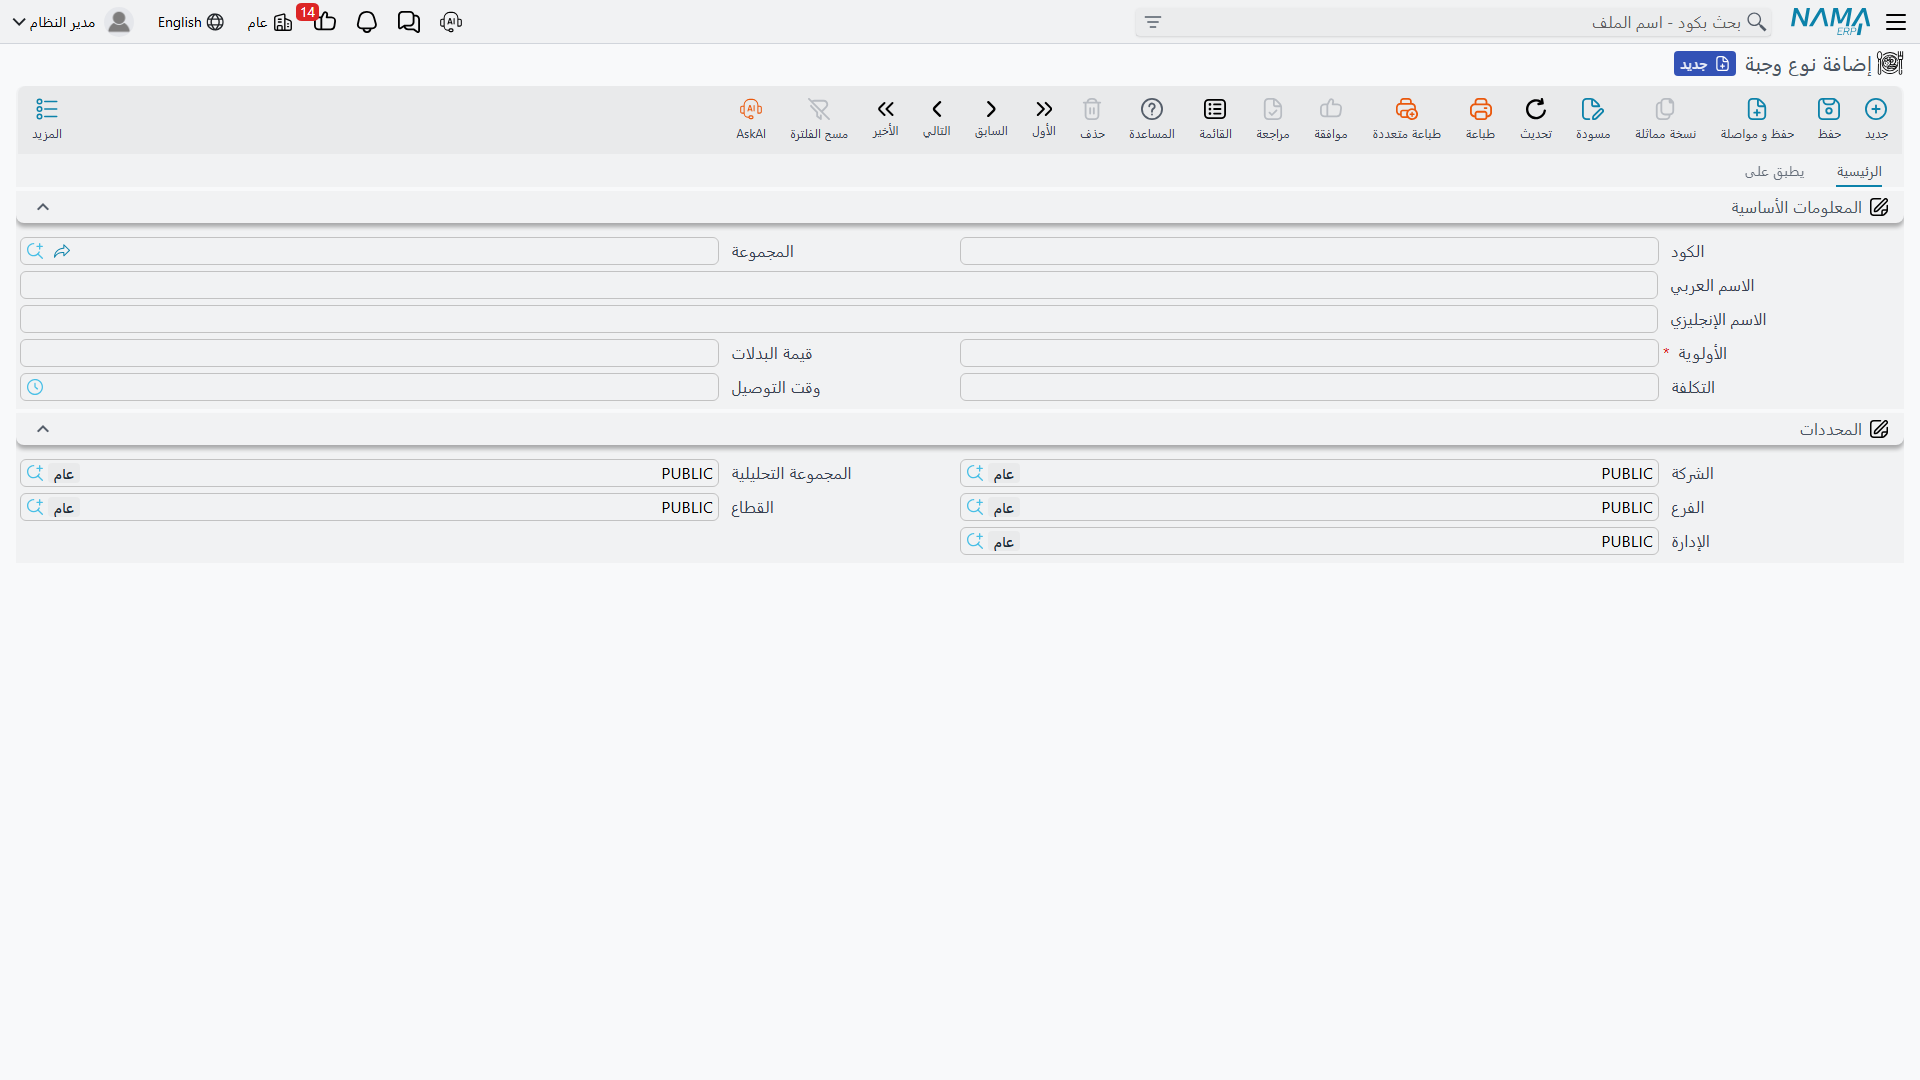Click the الاسم الإنجليزي input field

[839, 319]
